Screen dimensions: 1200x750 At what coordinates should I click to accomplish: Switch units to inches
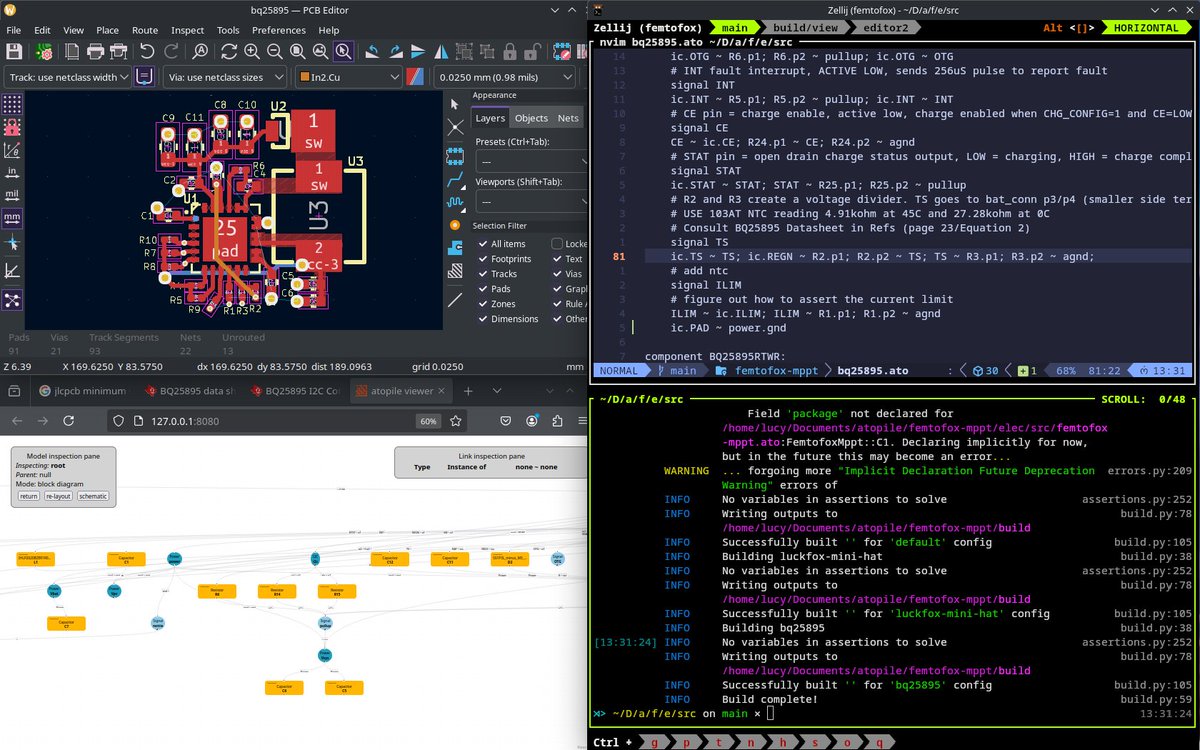[12, 172]
